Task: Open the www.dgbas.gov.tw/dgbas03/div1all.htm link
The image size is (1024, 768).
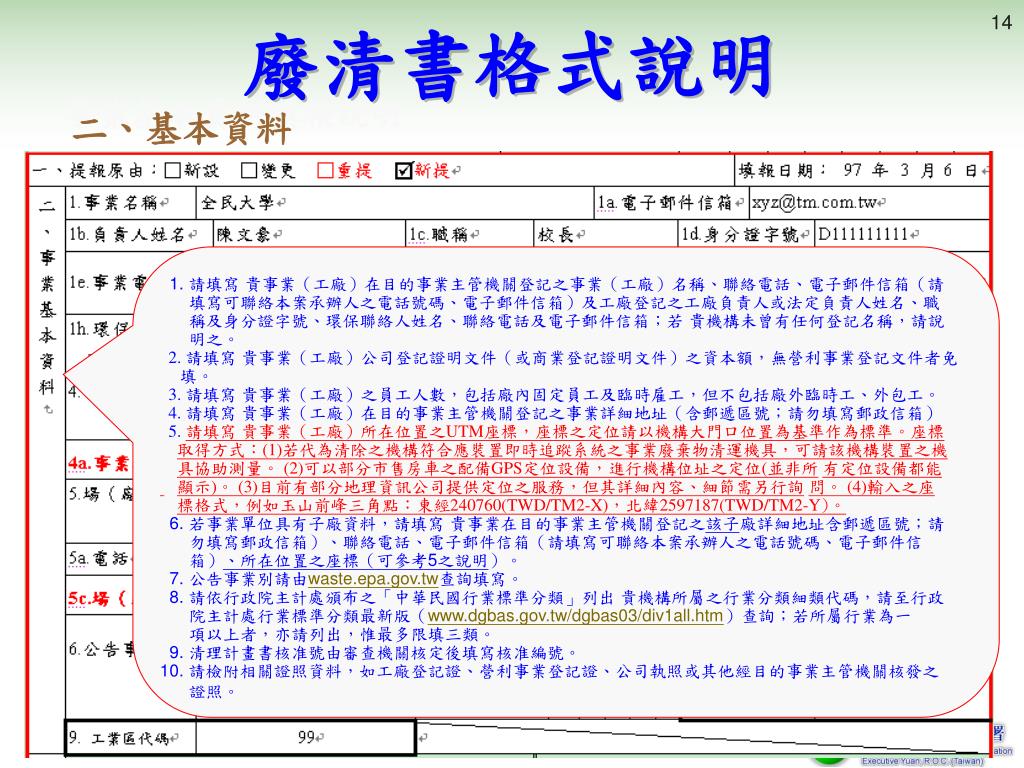Action: point(575,616)
